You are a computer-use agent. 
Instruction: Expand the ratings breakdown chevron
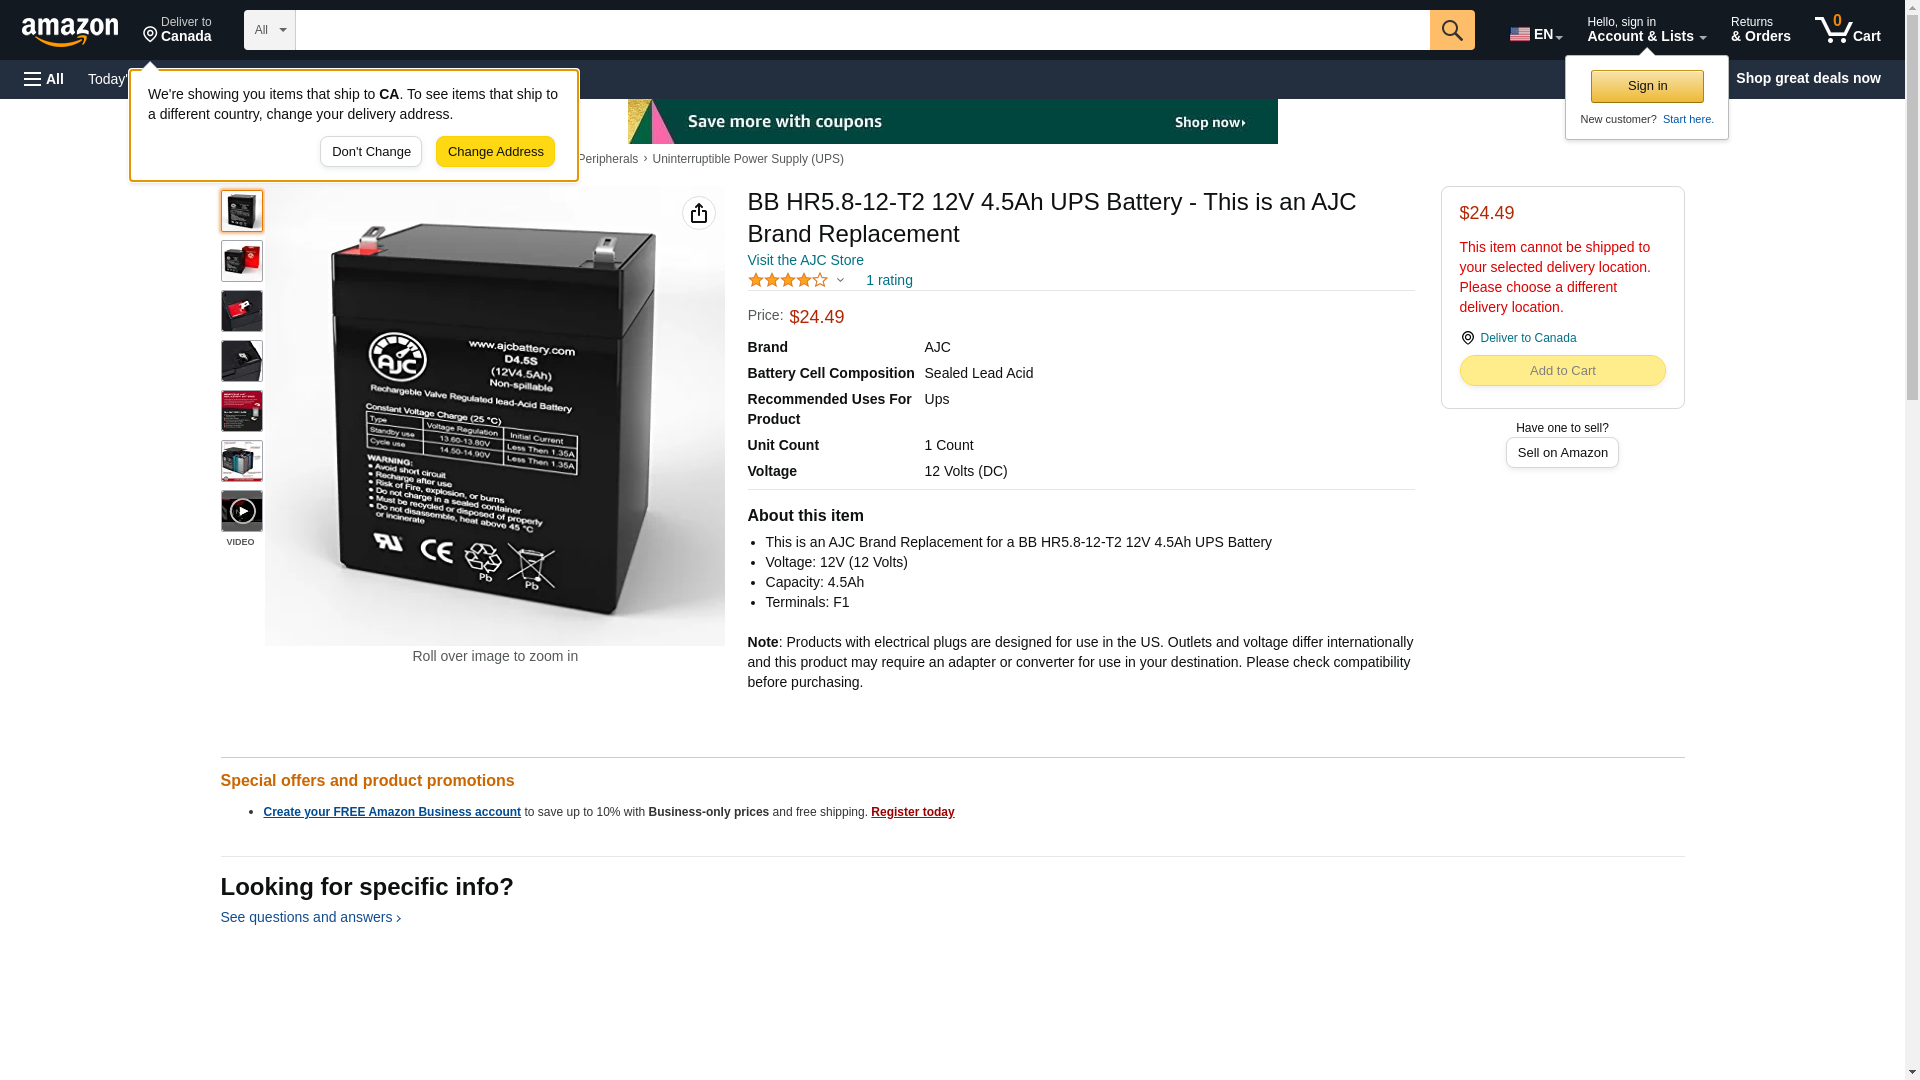coord(840,281)
